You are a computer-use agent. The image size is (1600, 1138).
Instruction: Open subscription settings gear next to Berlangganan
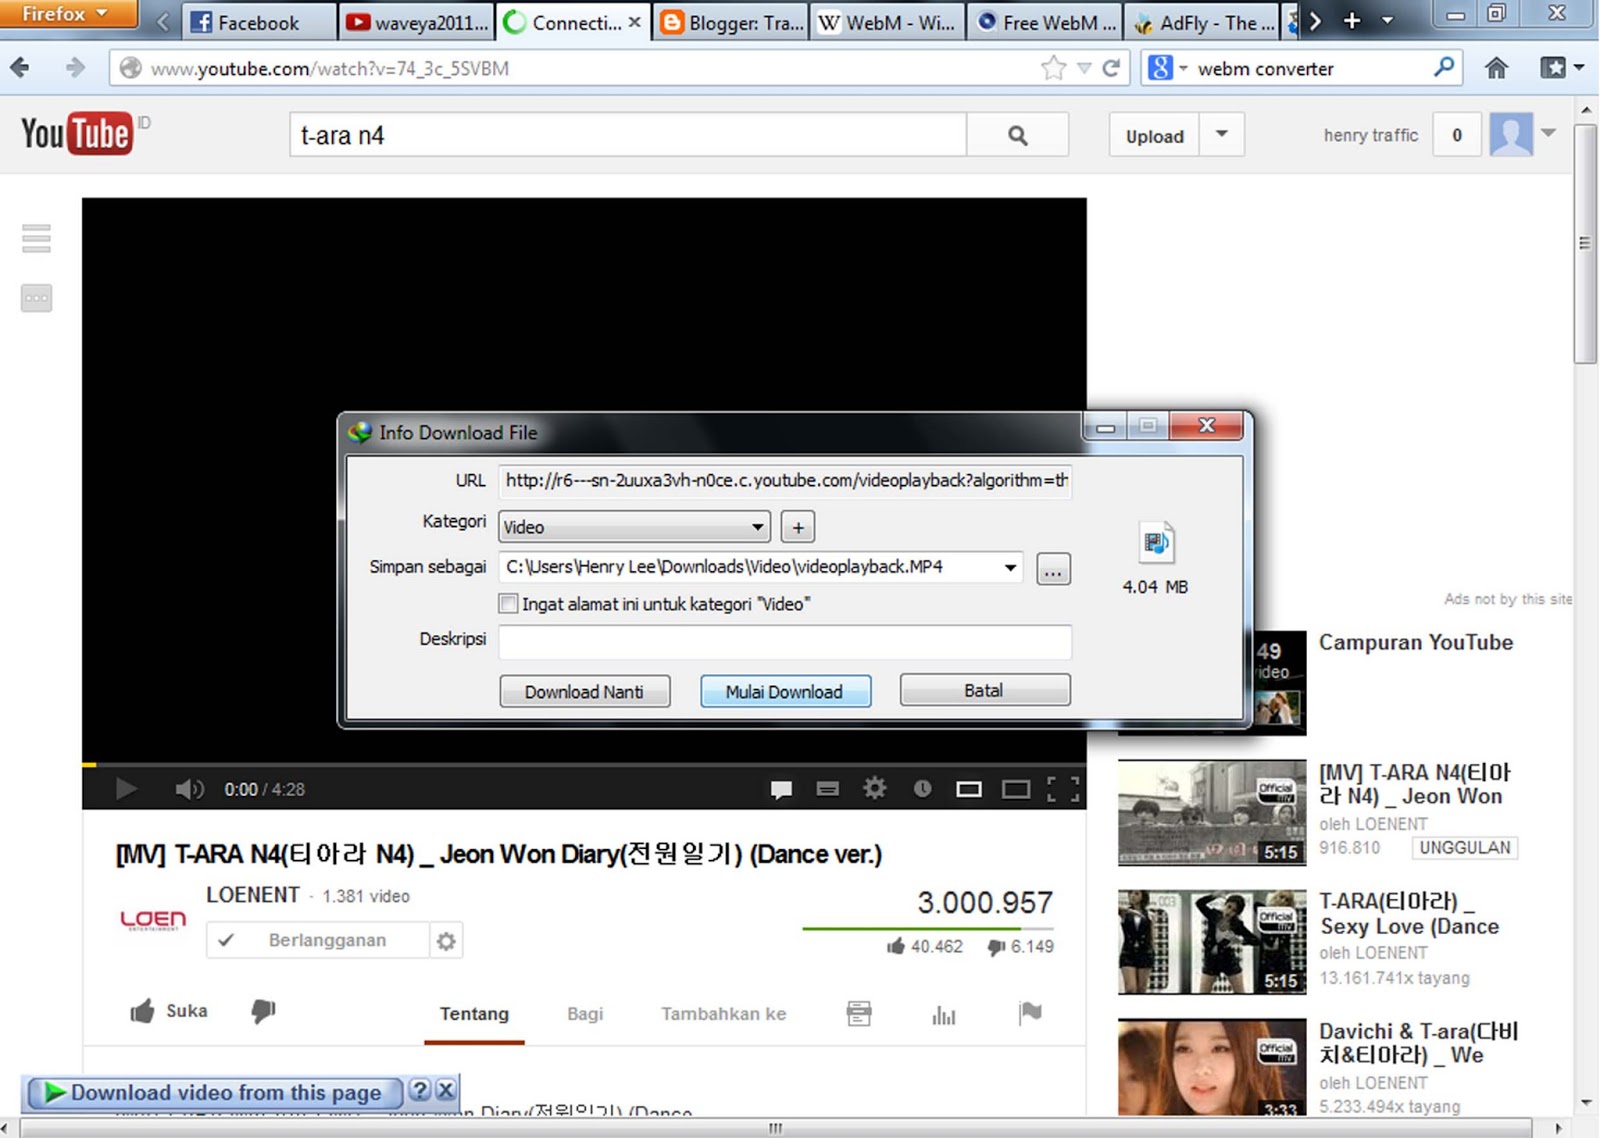[446, 940]
